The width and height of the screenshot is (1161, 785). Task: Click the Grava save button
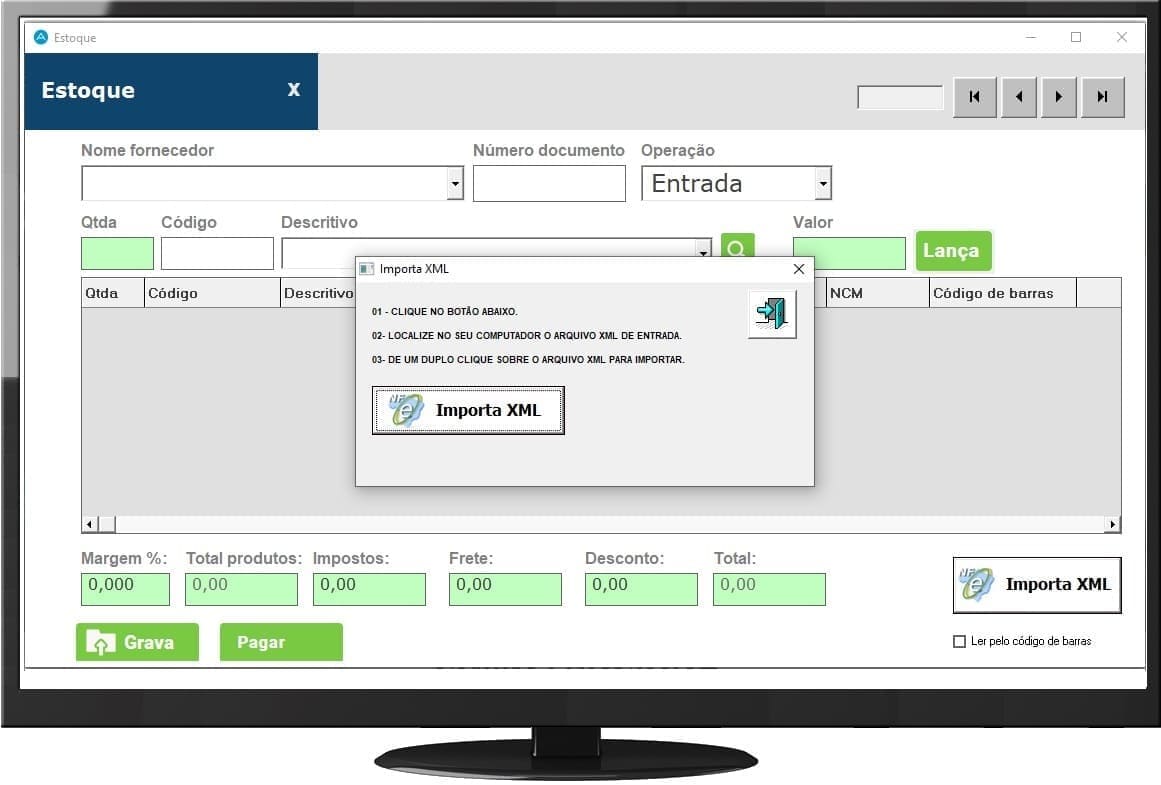(x=137, y=642)
